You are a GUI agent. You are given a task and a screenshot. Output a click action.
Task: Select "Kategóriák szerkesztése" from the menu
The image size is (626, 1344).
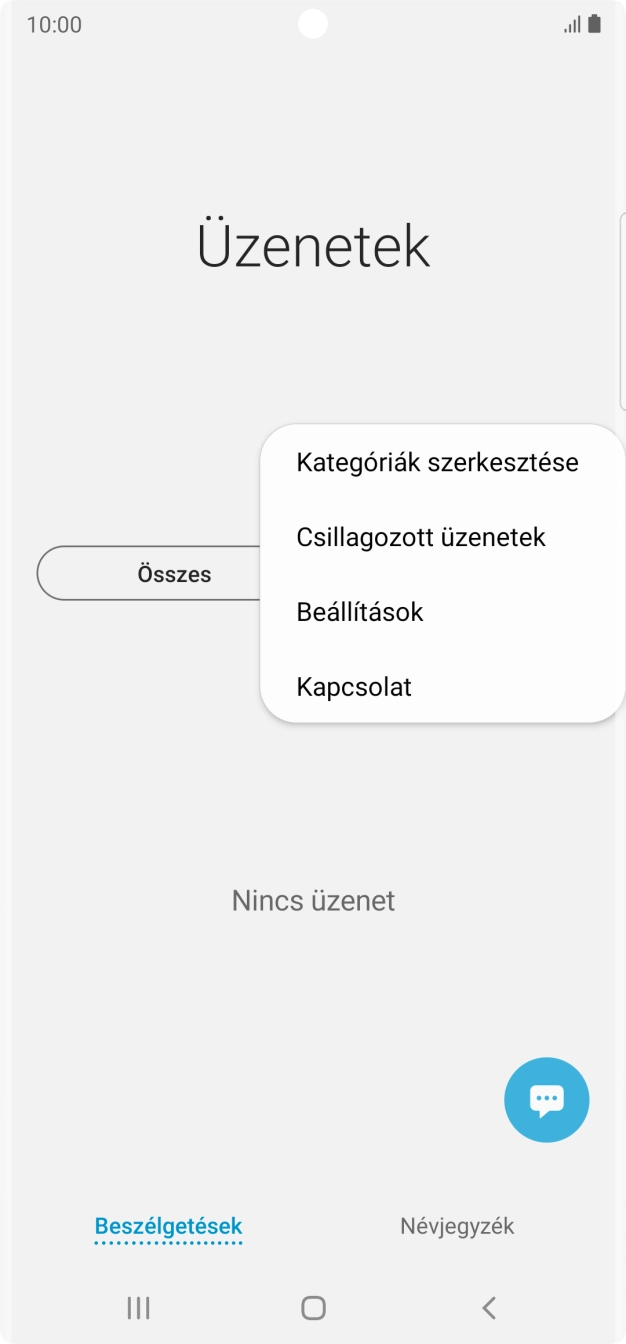pyautogui.click(x=437, y=461)
